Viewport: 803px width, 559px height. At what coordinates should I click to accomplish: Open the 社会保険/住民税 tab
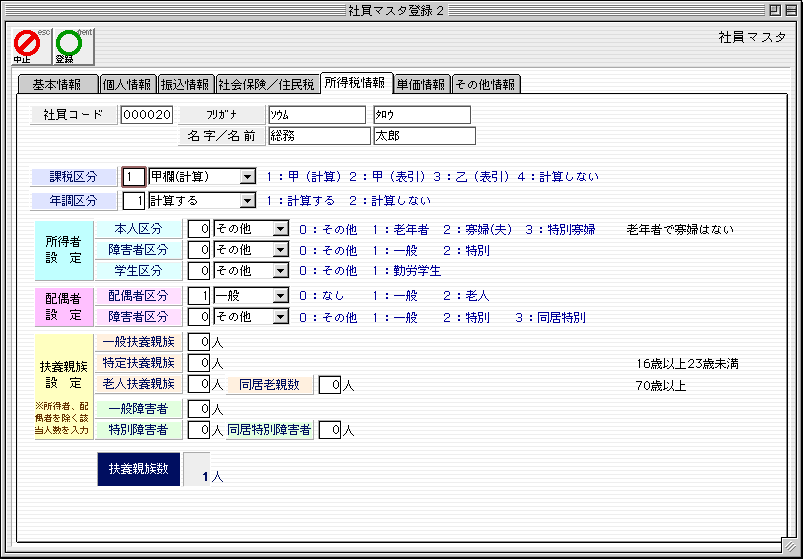click(266, 84)
